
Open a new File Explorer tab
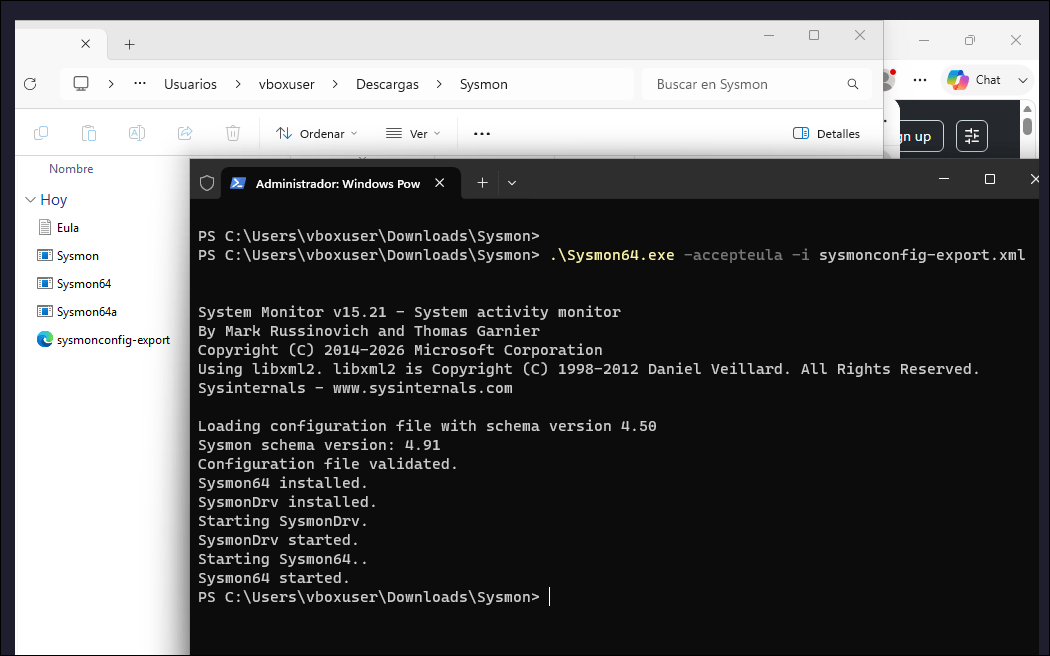[x=129, y=44]
